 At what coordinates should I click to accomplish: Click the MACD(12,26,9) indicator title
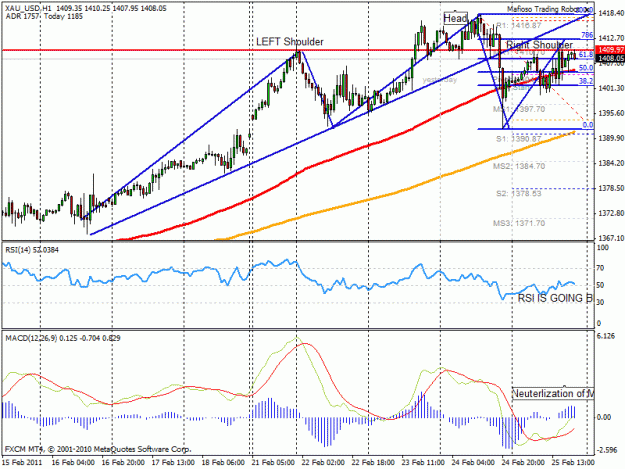click(x=63, y=338)
